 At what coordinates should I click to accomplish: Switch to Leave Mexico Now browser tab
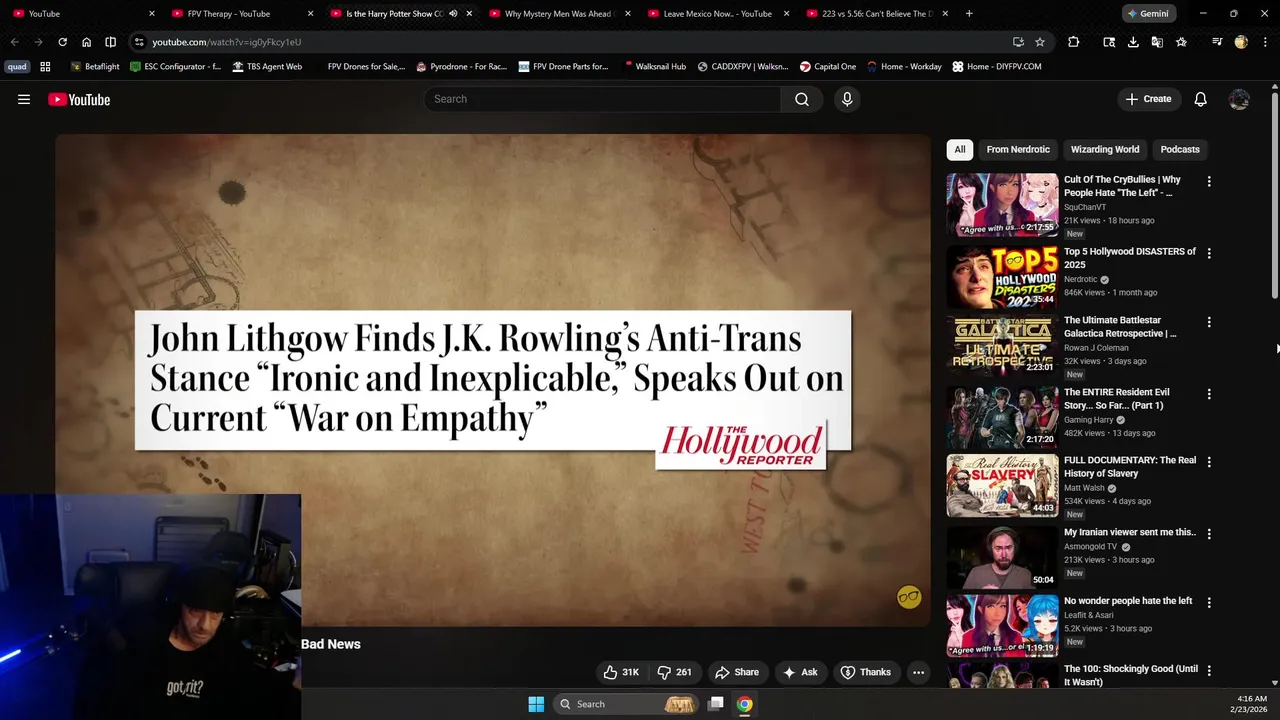click(x=716, y=14)
